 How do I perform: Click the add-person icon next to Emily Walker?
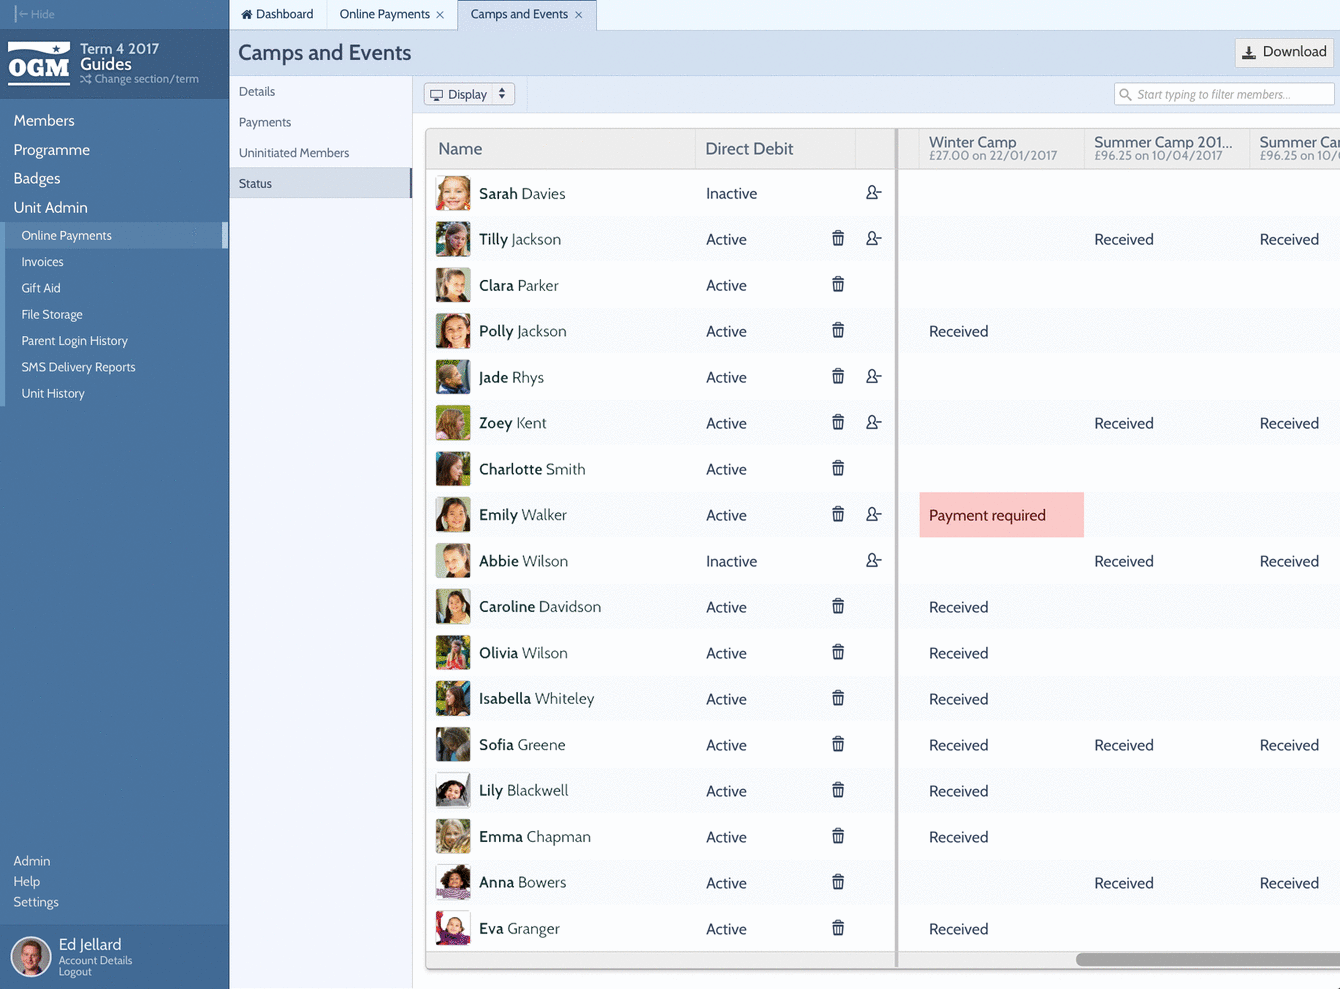[874, 513]
